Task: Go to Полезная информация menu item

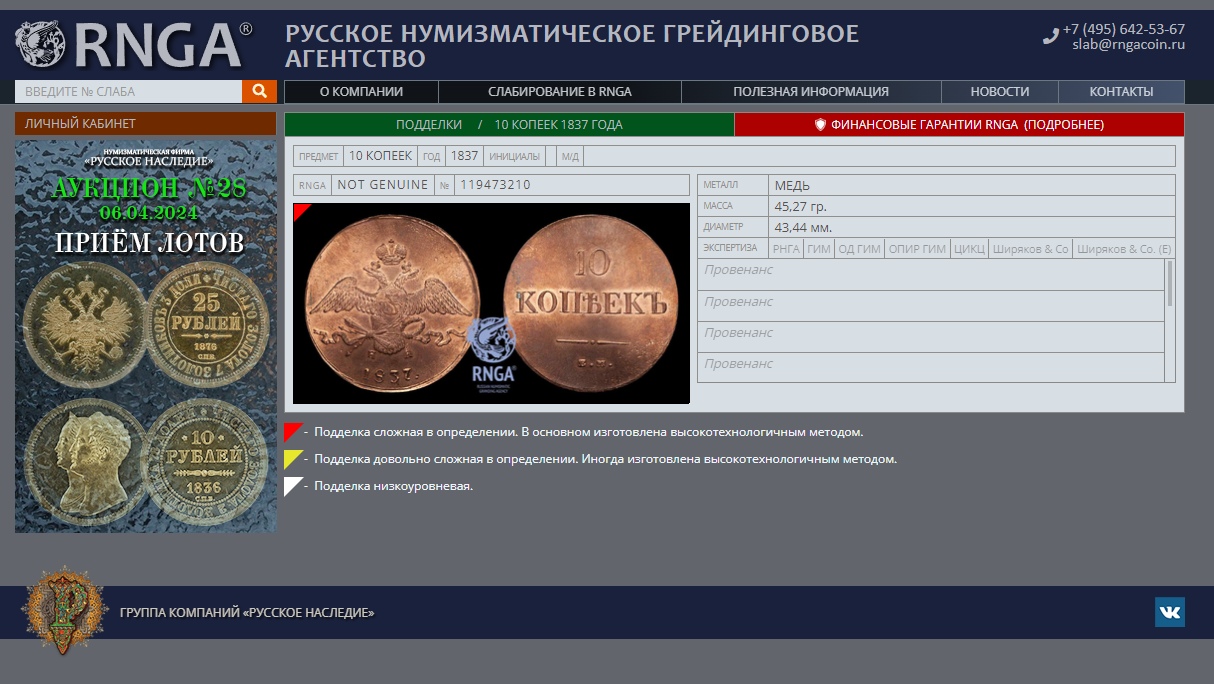Action: click(810, 92)
